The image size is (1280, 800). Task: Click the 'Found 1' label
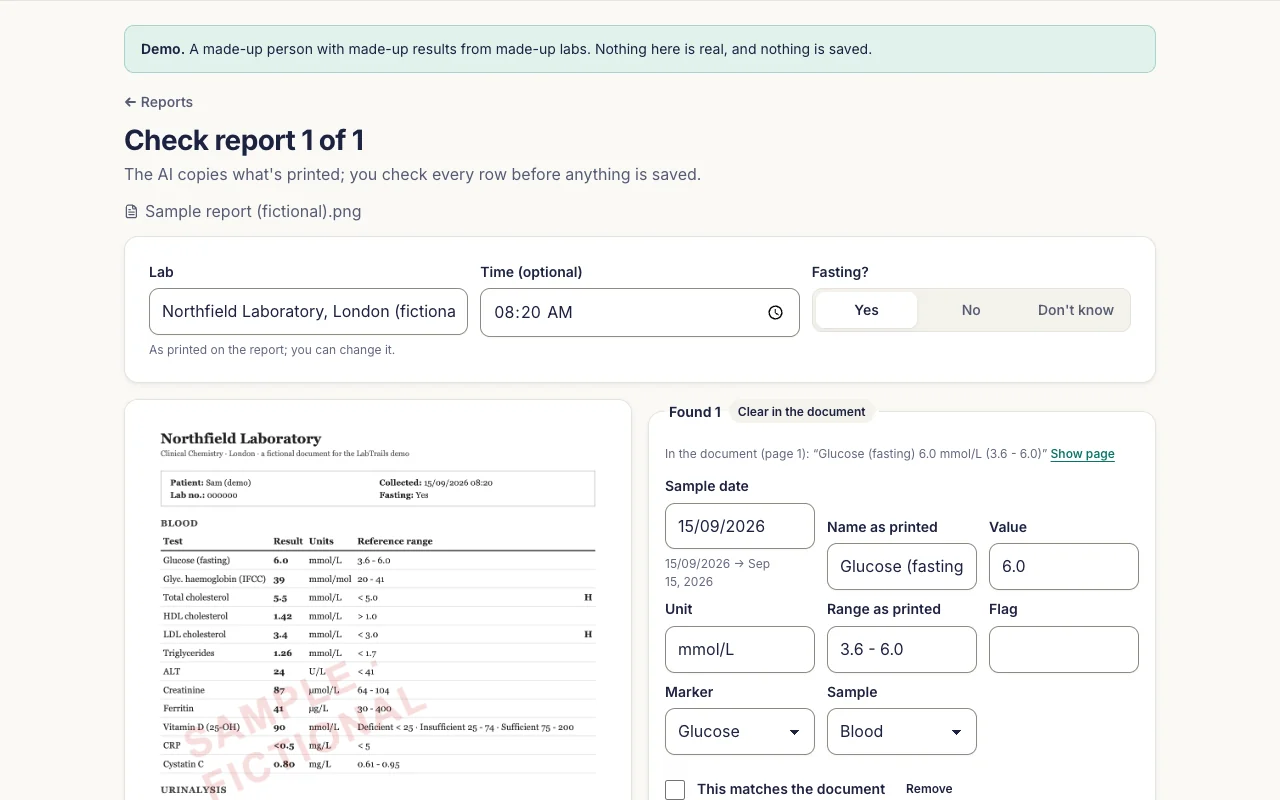695,412
